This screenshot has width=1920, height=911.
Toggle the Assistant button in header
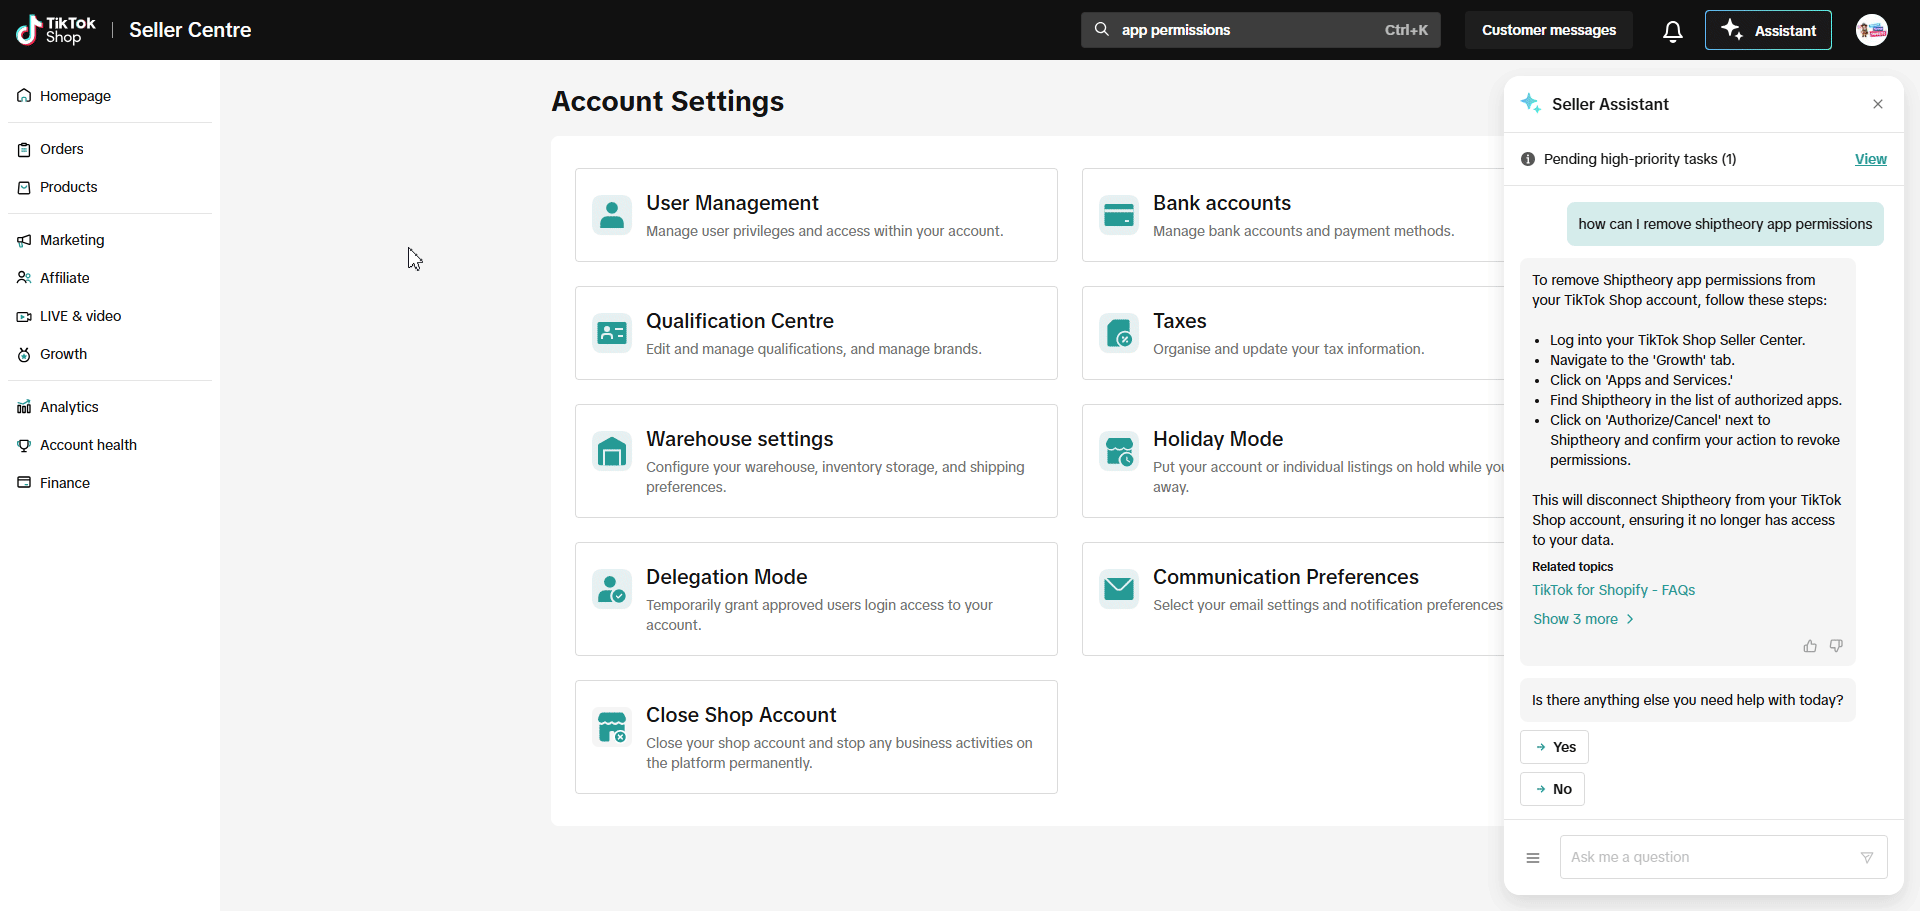click(1768, 30)
